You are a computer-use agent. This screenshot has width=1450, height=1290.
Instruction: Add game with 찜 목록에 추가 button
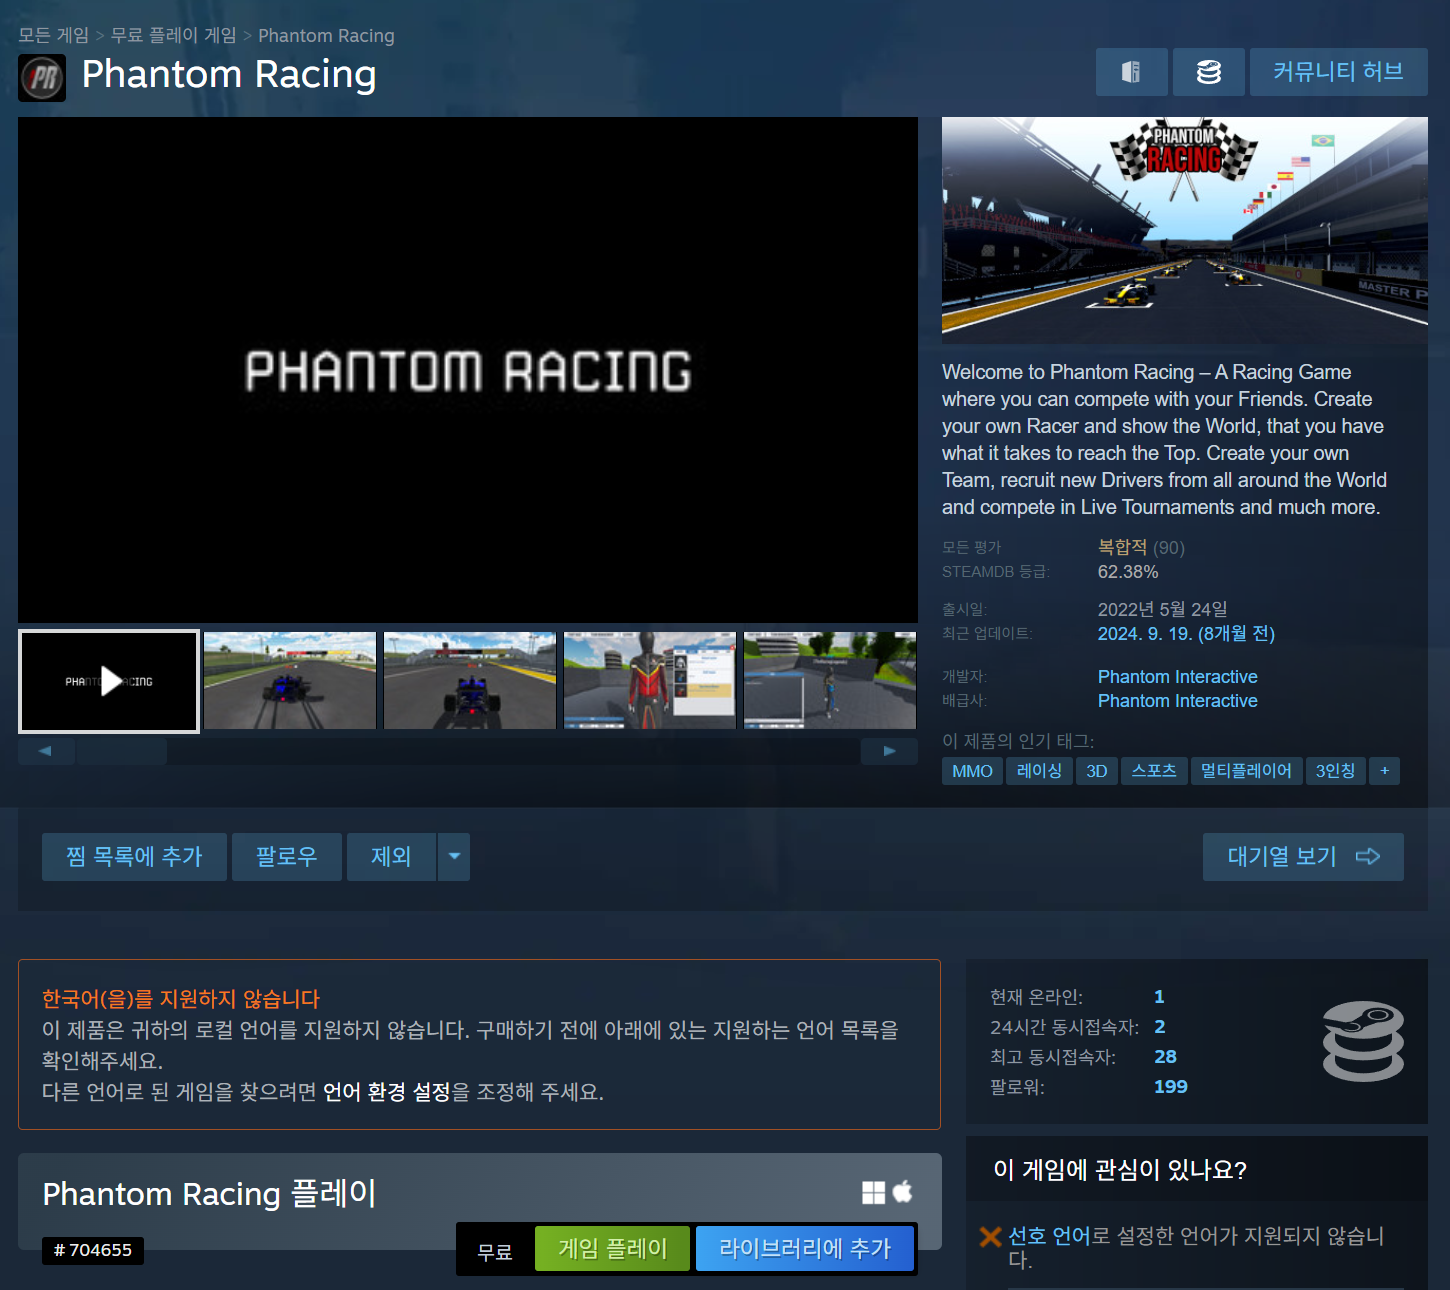coord(134,857)
